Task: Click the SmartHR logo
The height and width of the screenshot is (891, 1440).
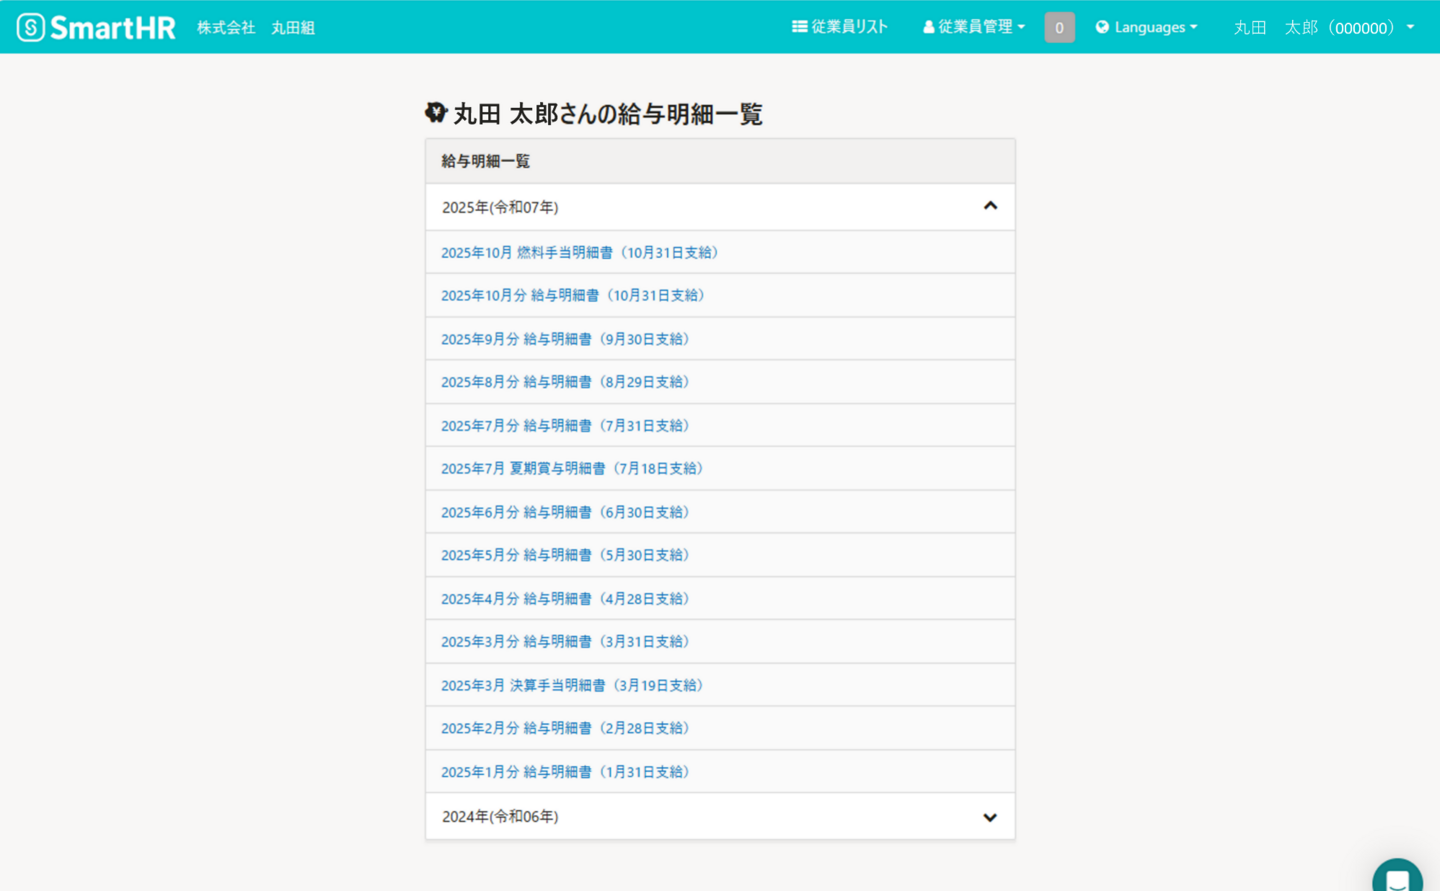Action: 96,27
